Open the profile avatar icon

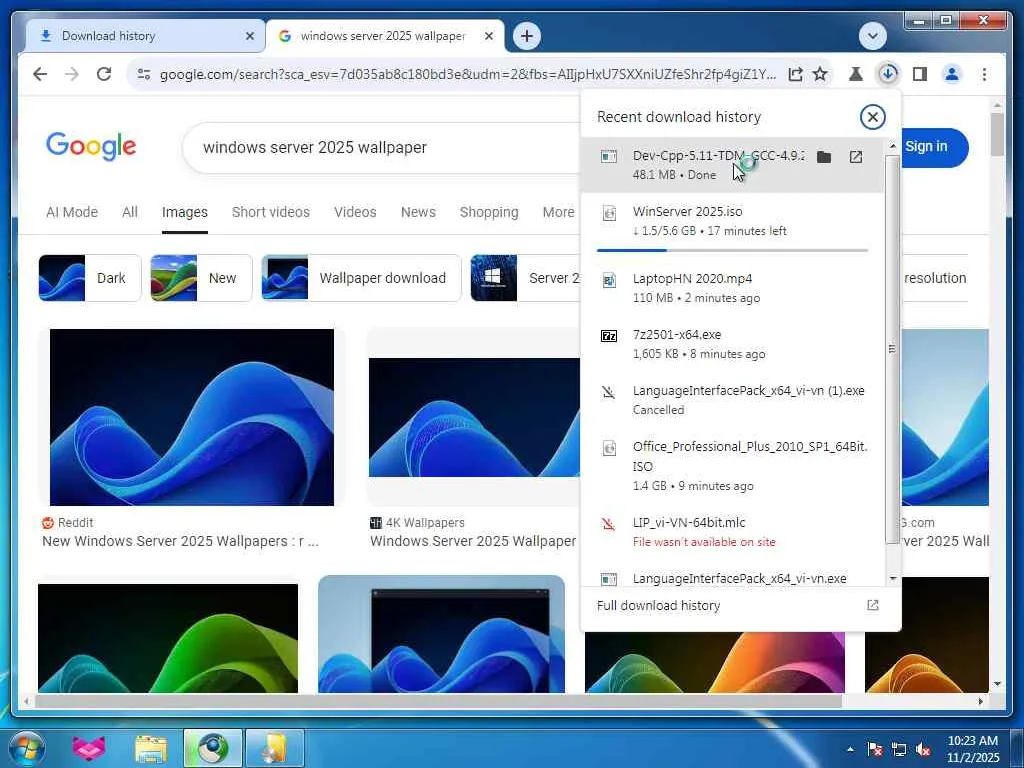[x=952, y=74]
